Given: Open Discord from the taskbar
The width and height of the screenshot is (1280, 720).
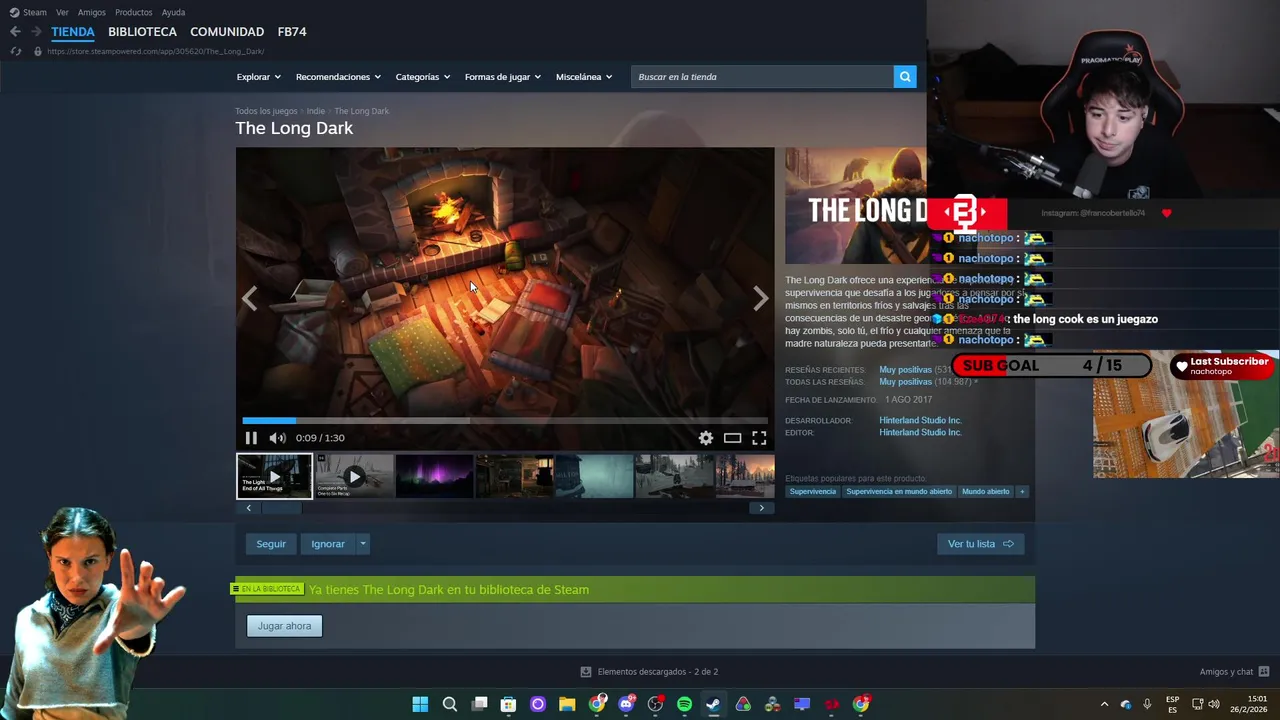Looking at the screenshot, I should (626, 704).
